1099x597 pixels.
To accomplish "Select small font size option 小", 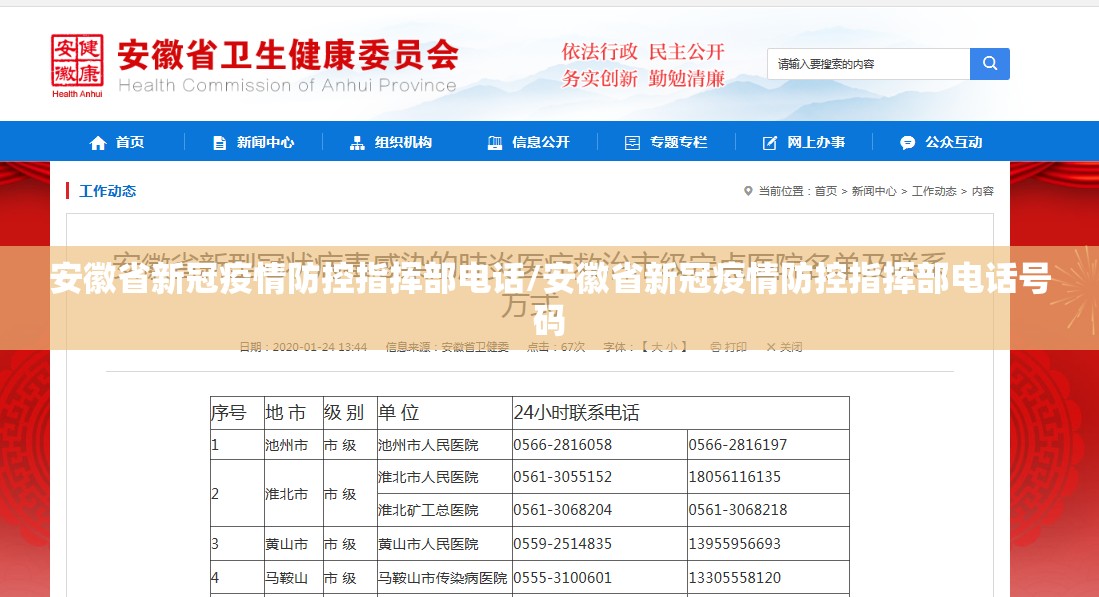I will [x=673, y=347].
